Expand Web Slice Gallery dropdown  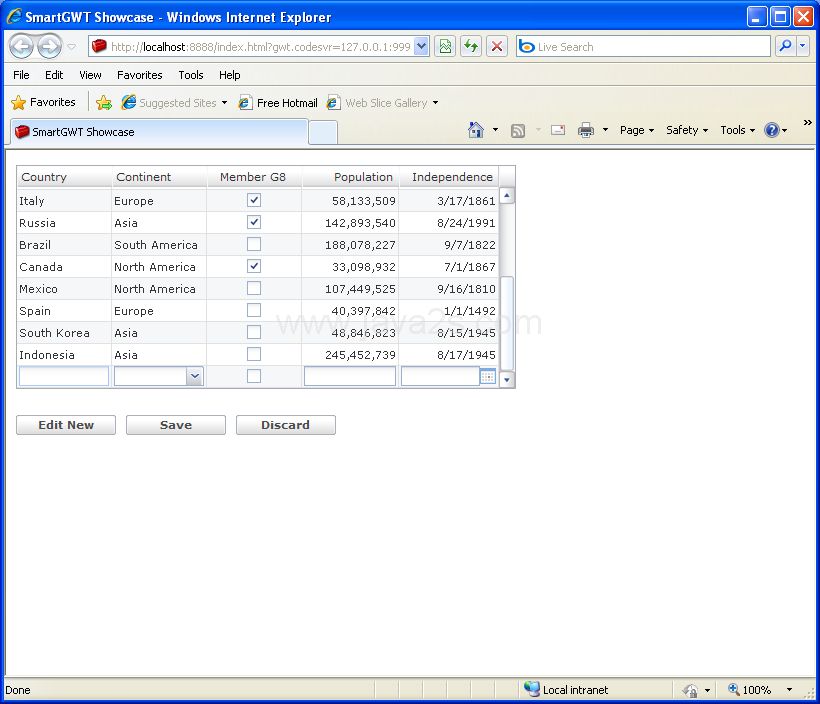pos(435,103)
